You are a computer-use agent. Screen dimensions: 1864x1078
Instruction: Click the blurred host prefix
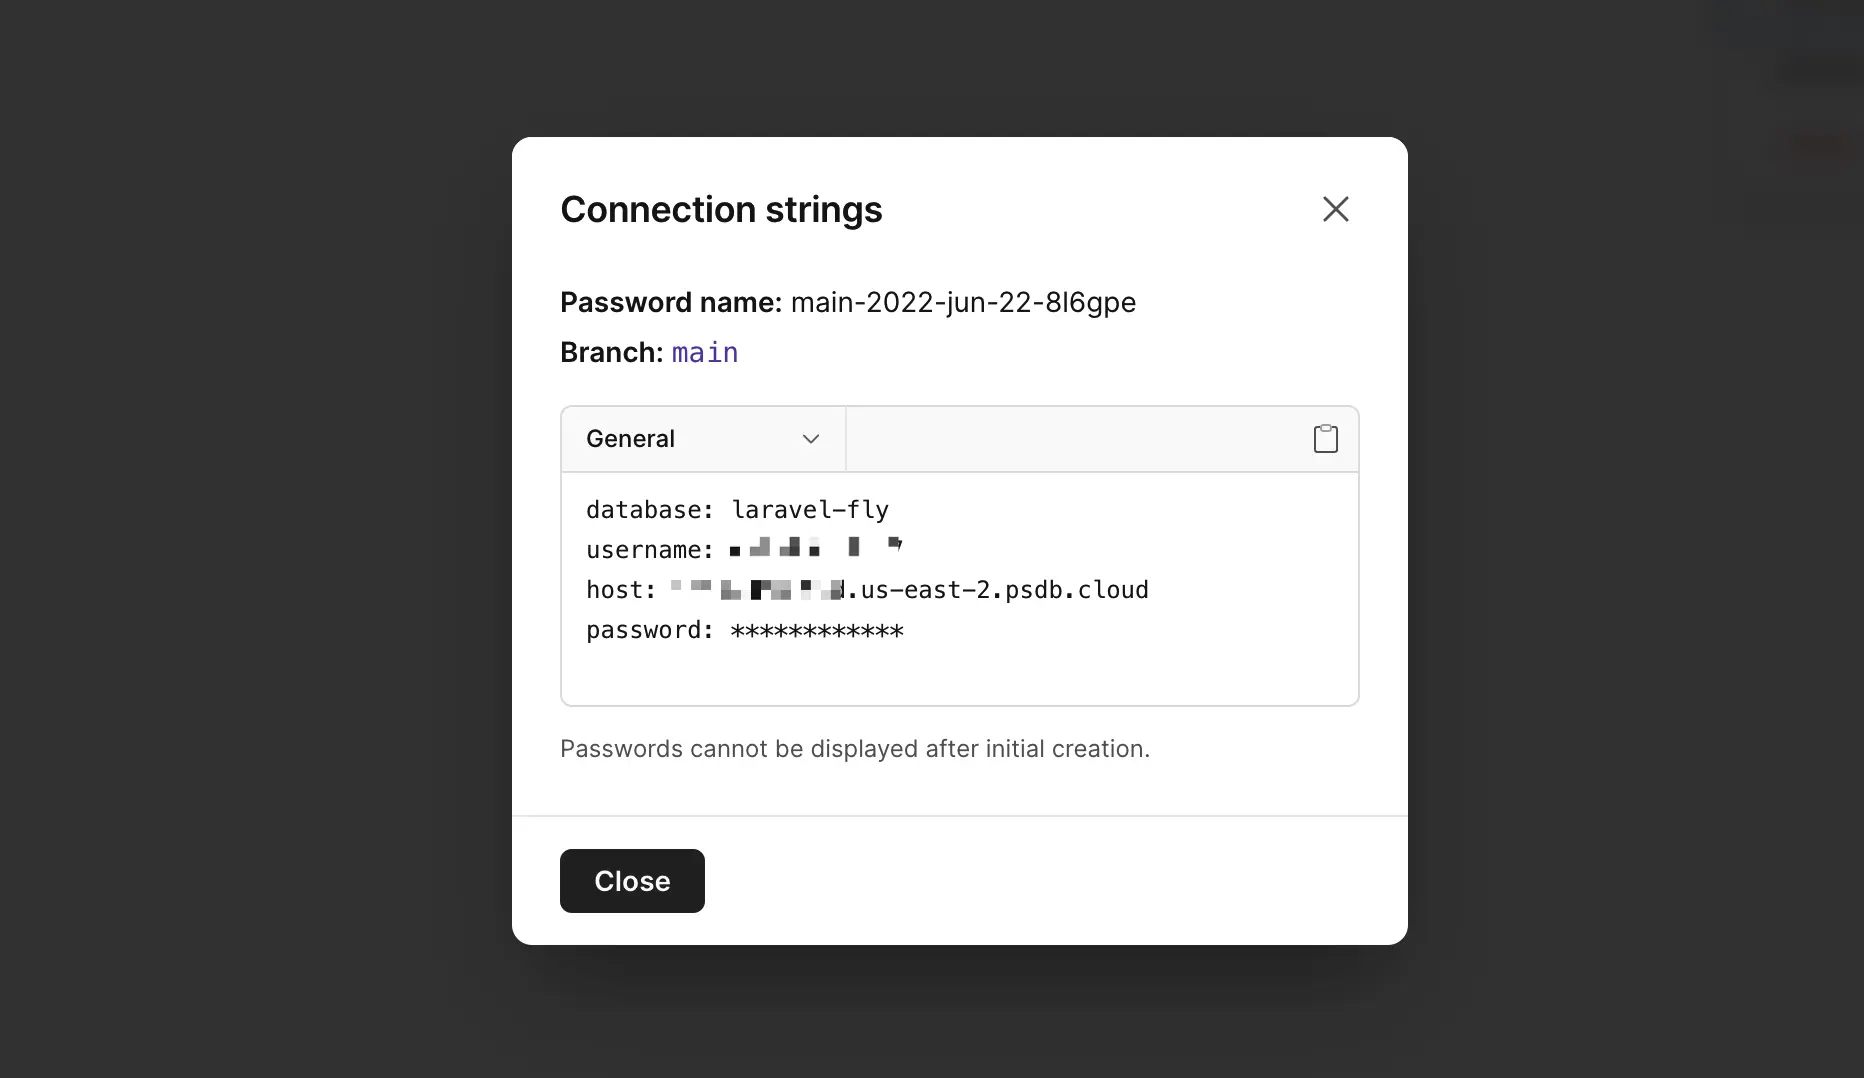(757, 589)
